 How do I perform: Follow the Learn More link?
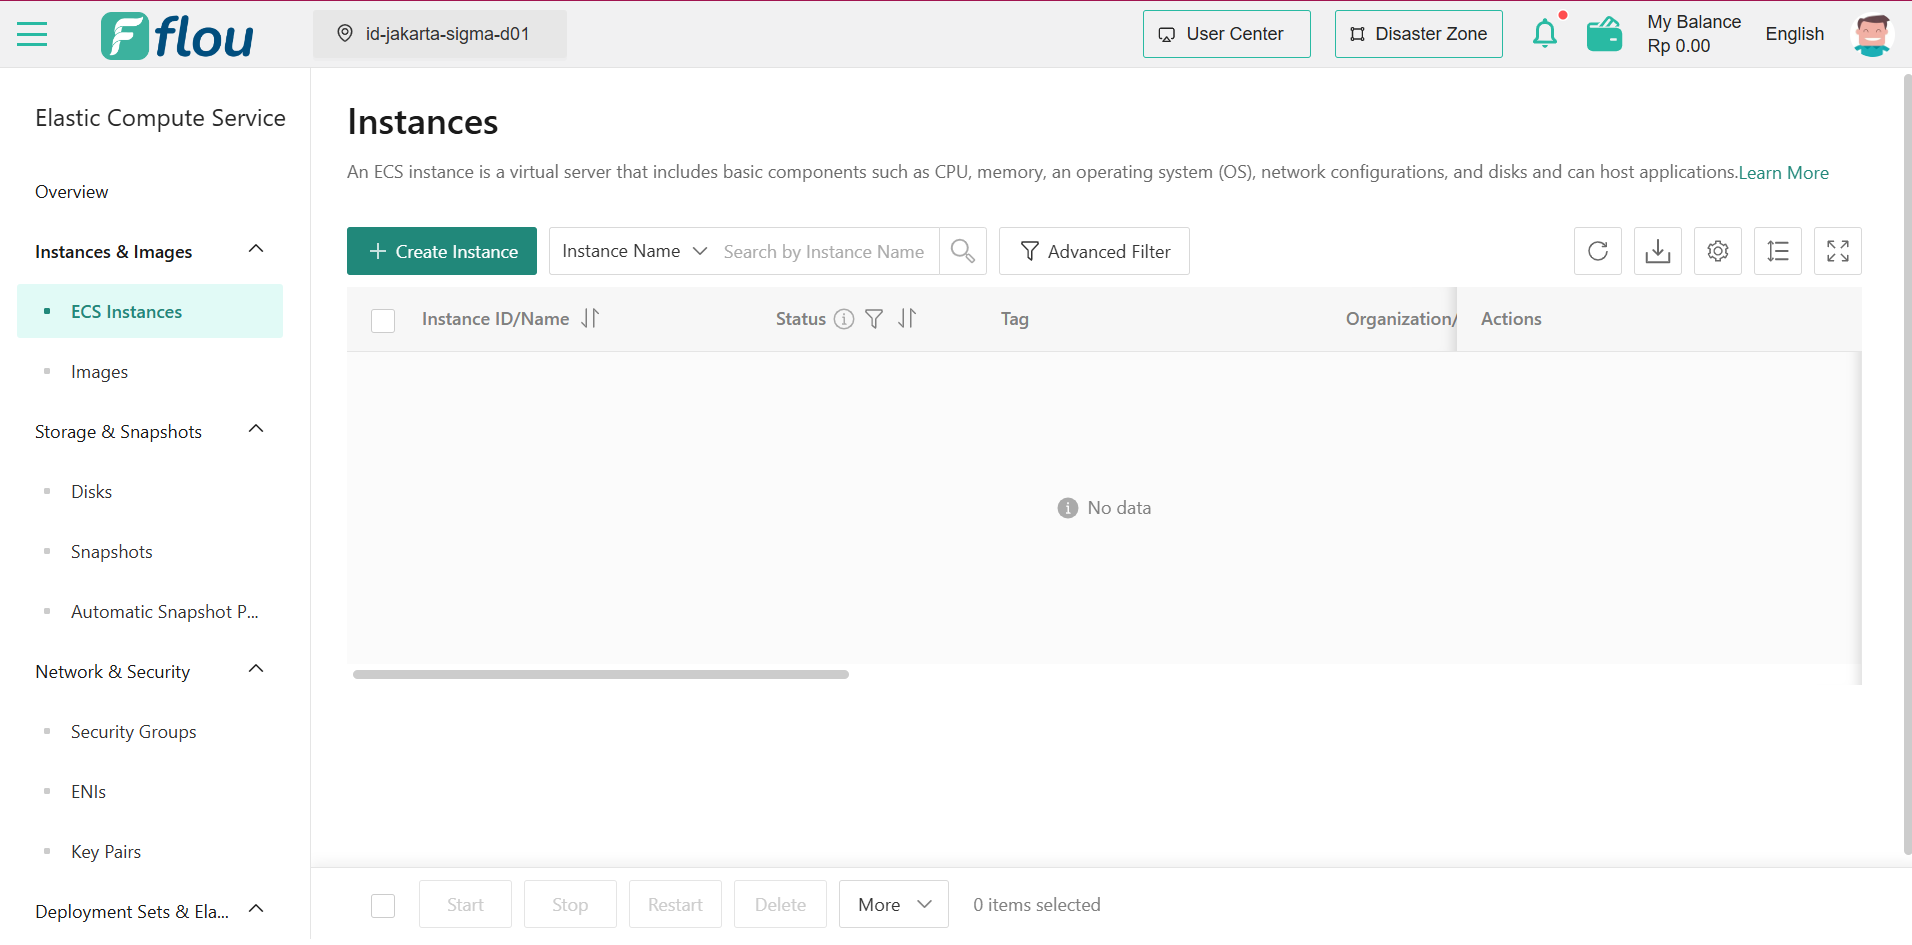pyautogui.click(x=1783, y=173)
